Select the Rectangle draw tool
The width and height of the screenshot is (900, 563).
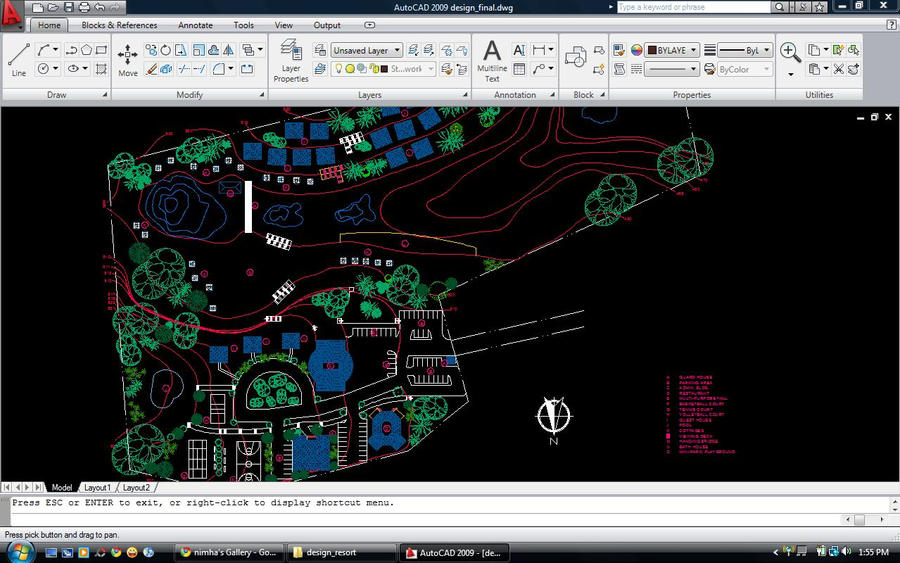coord(101,50)
